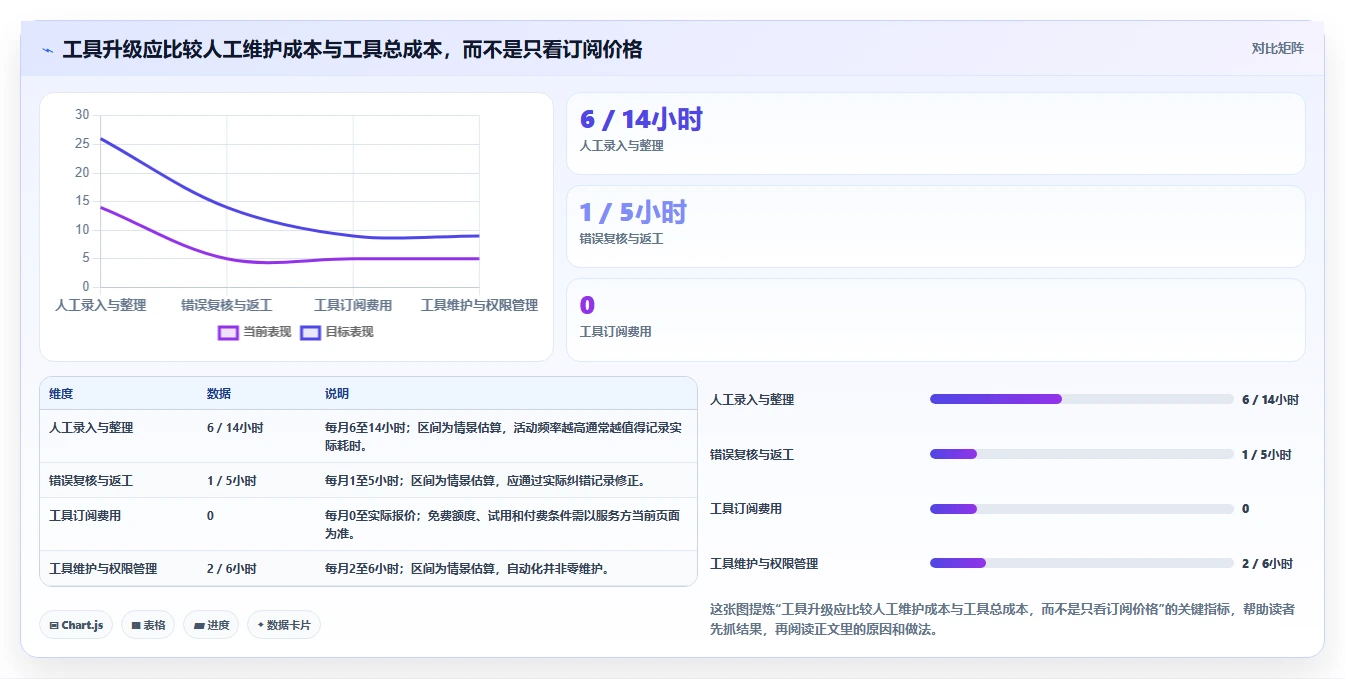Click the 工具订阅费用 cell in the table

(85, 516)
